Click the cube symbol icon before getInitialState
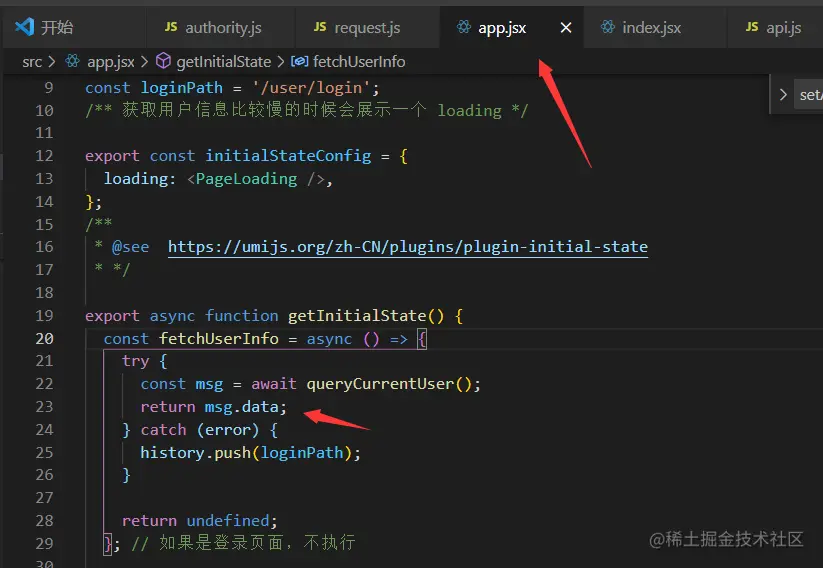The width and height of the screenshot is (823, 568). point(163,61)
